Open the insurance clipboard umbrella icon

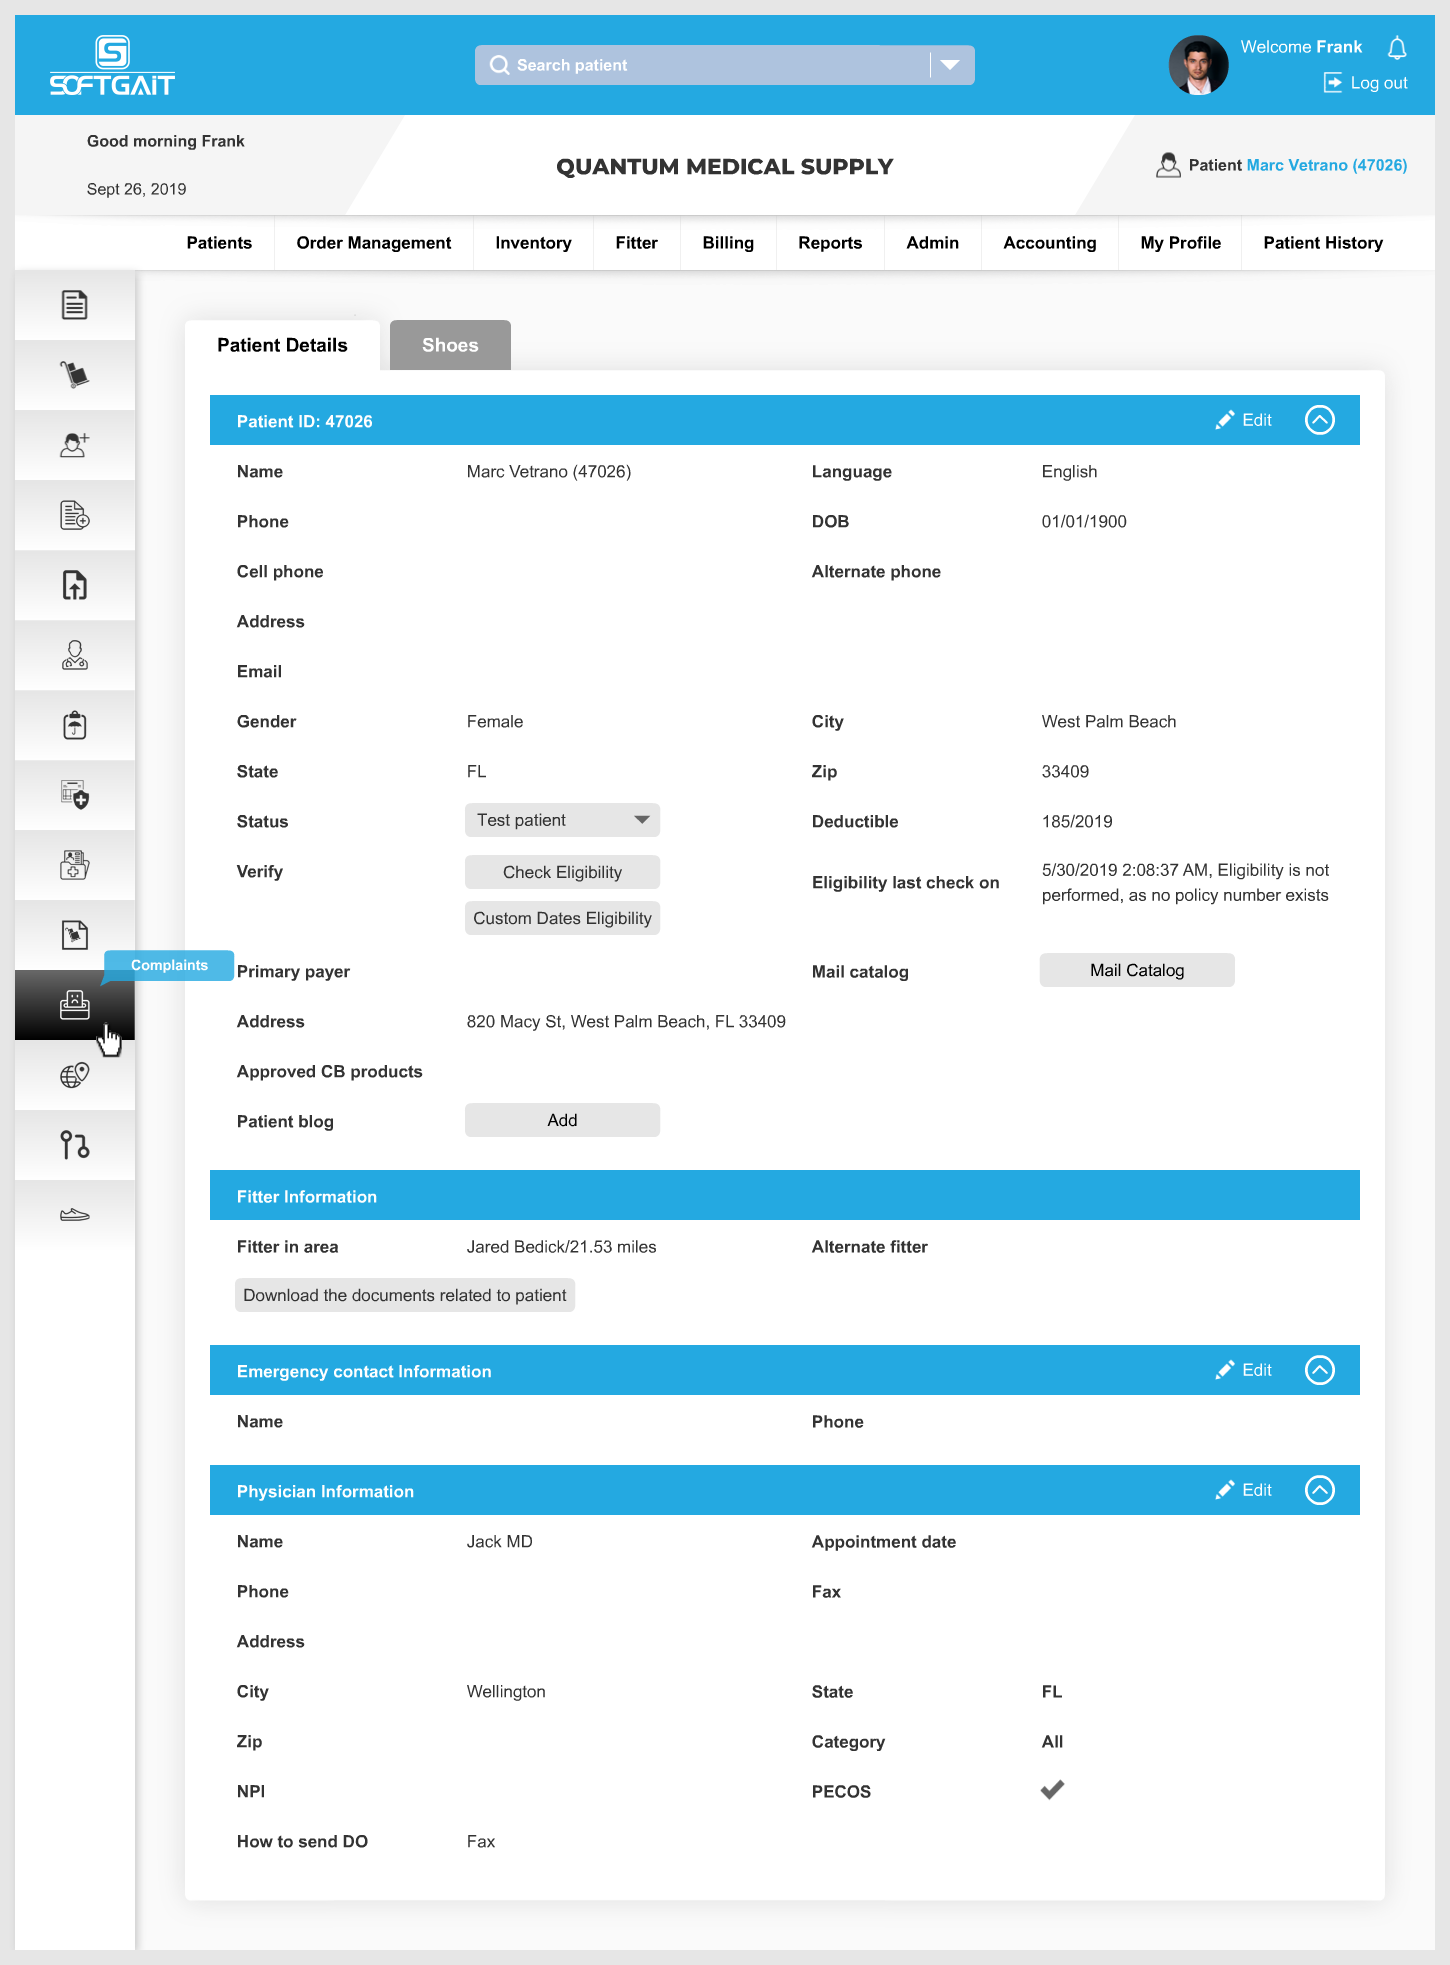pos(75,725)
